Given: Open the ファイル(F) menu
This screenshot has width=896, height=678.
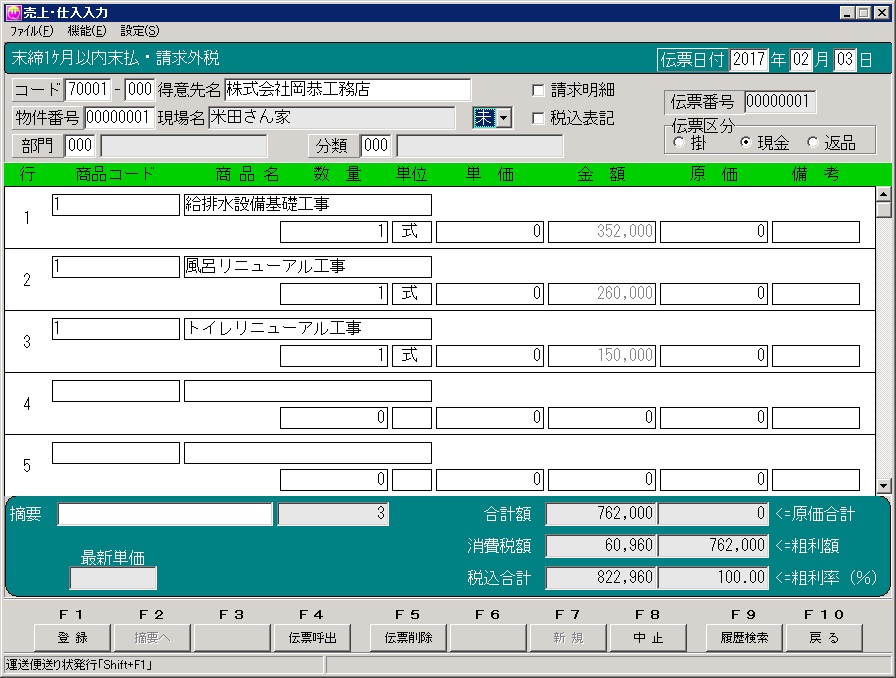Looking at the screenshot, I should tap(31, 31).
